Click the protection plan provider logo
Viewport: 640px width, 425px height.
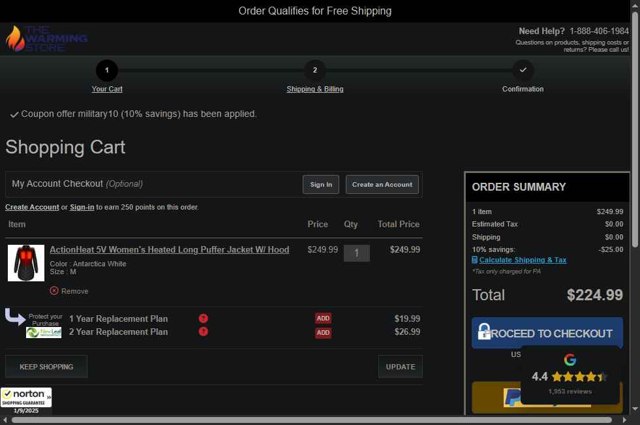click(44, 333)
